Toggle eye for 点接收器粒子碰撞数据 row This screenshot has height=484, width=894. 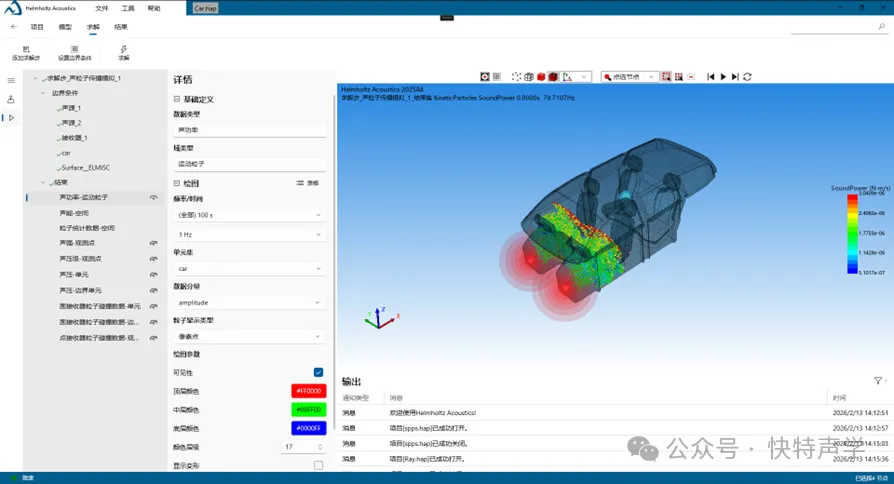[x=154, y=338]
